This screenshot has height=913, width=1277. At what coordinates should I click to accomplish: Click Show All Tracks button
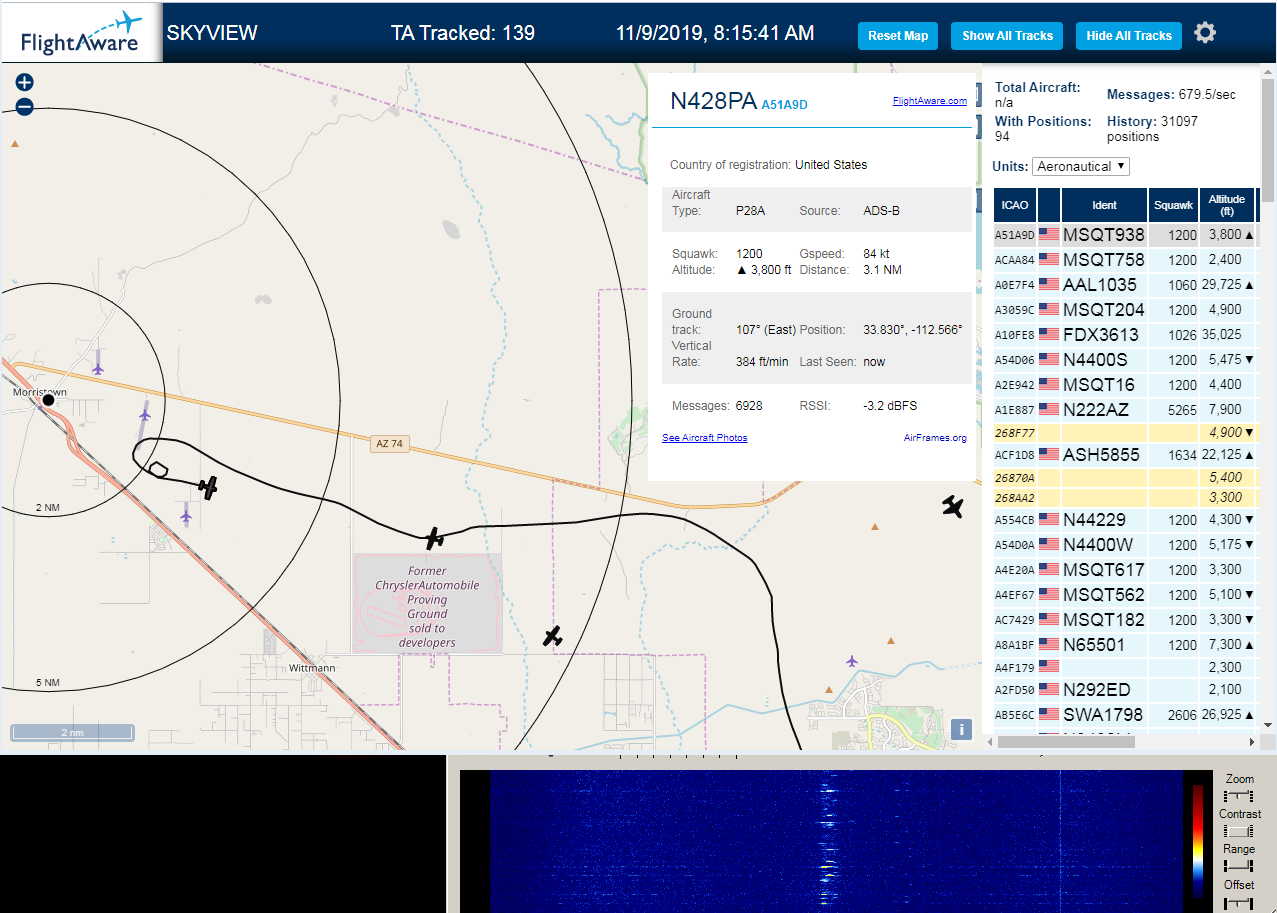[x=1007, y=35]
